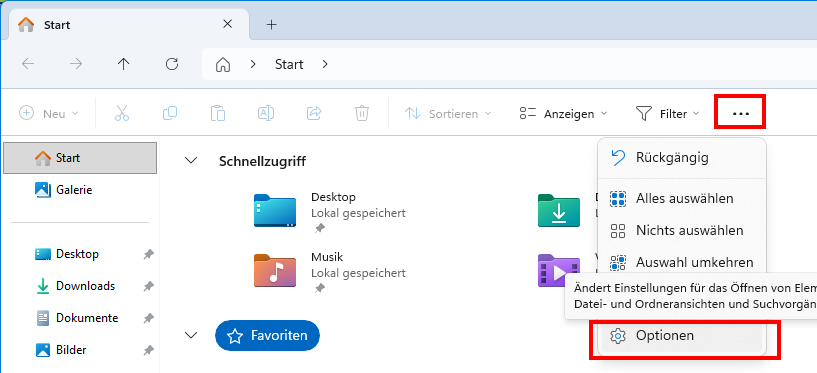Open the Sortieren dropdown
Viewport: 817px width, 373px height.
pos(448,113)
